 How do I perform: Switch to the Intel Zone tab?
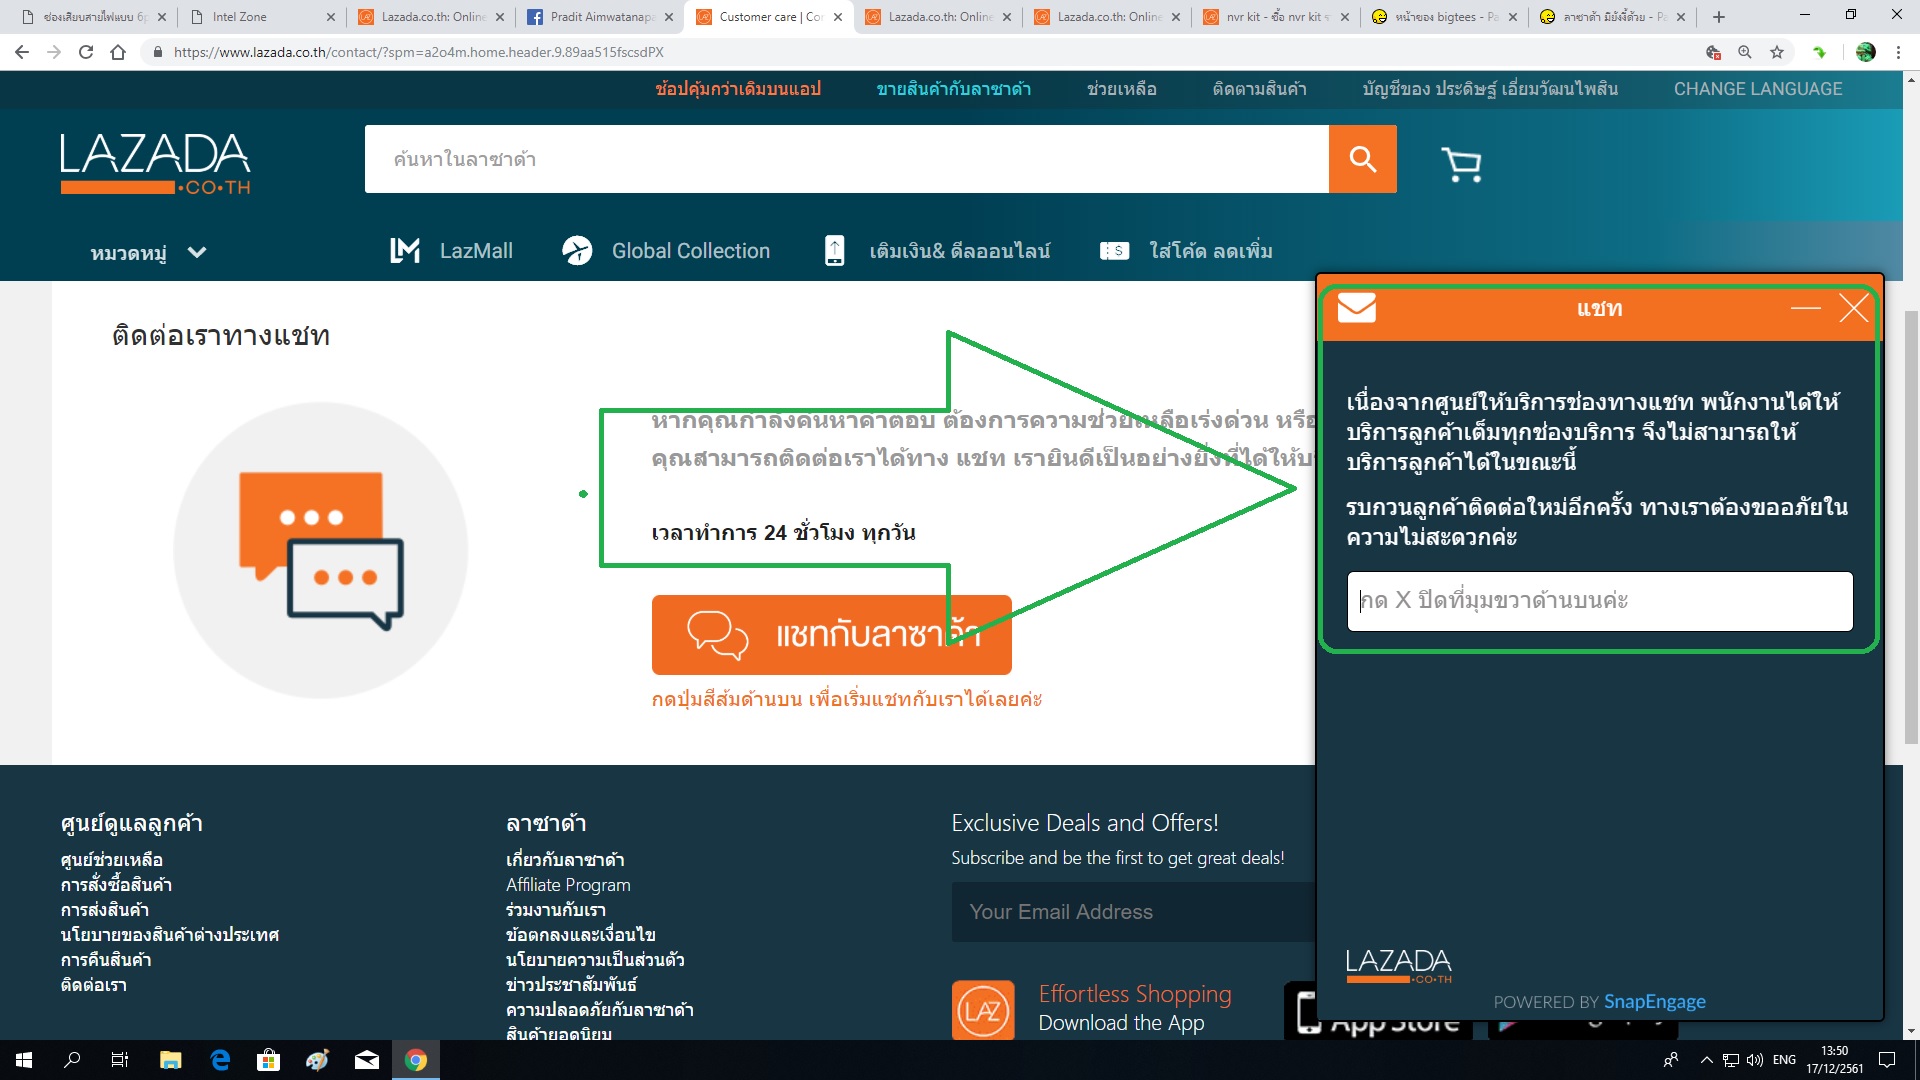[x=240, y=17]
